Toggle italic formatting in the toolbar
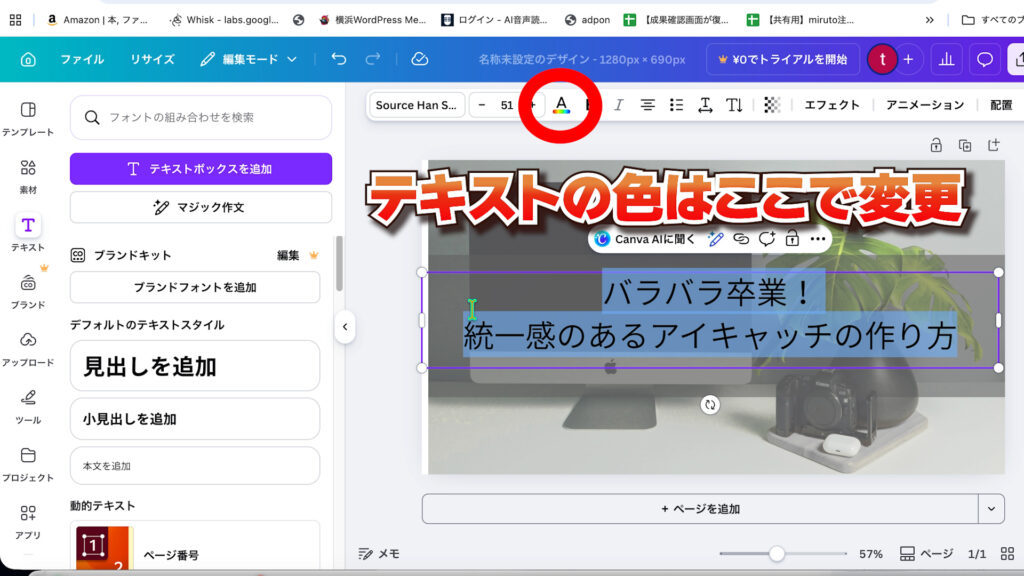This screenshot has width=1024, height=576. (x=618, y=105)
